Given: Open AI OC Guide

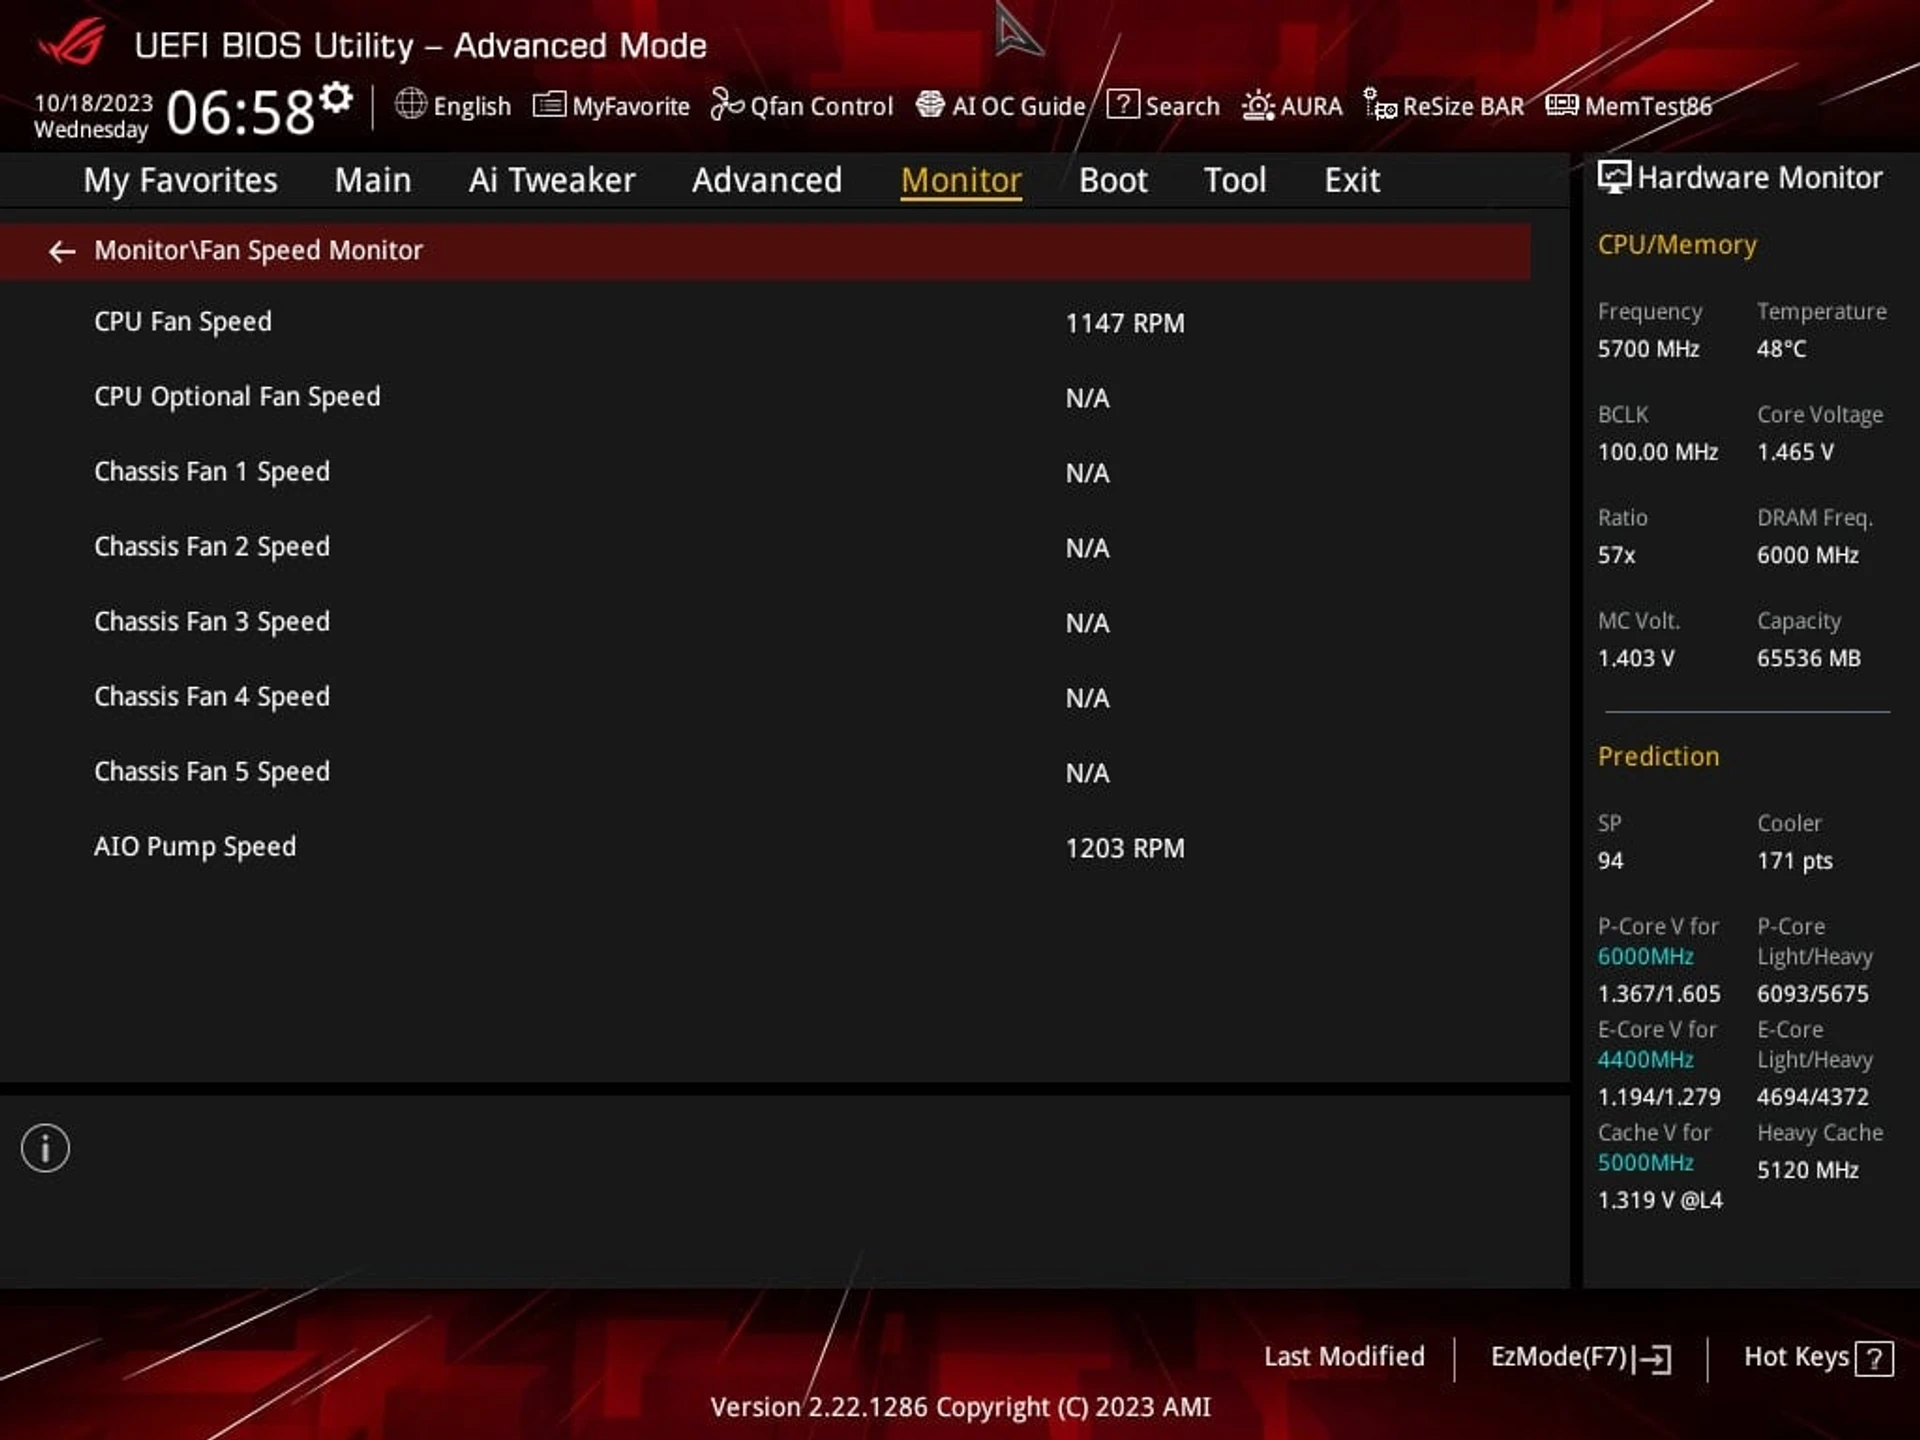Looking at the screenshot, I should coord(1018,106).
